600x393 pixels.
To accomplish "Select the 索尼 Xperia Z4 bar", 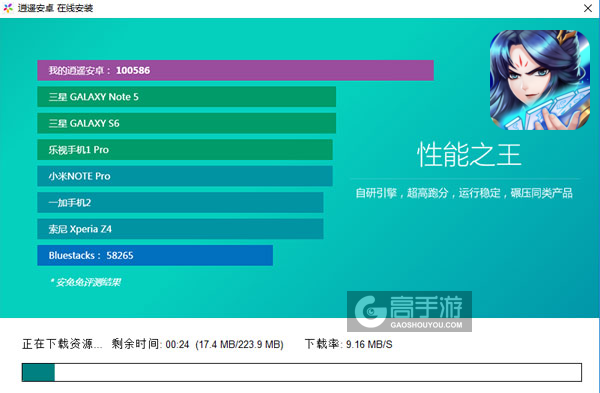I will (x=180, y=229).
